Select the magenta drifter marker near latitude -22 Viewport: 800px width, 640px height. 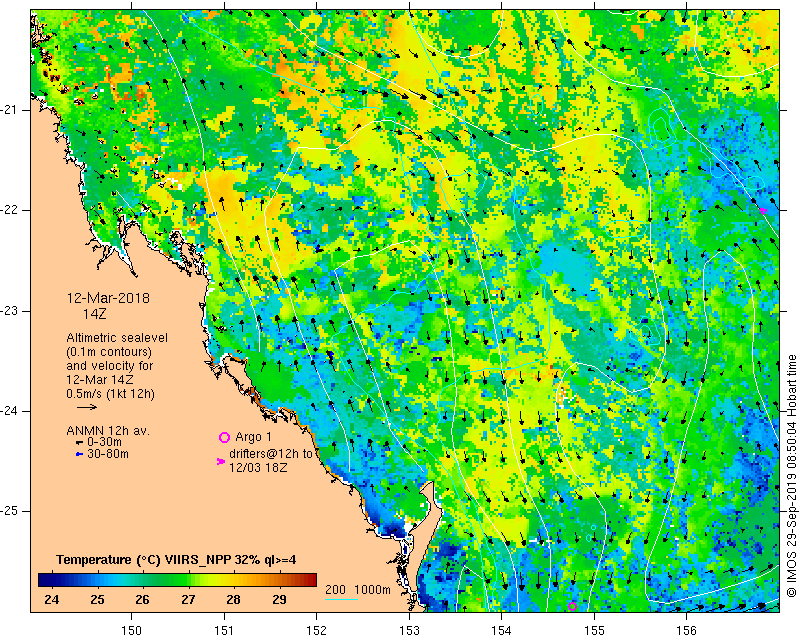tap(763, 211)
